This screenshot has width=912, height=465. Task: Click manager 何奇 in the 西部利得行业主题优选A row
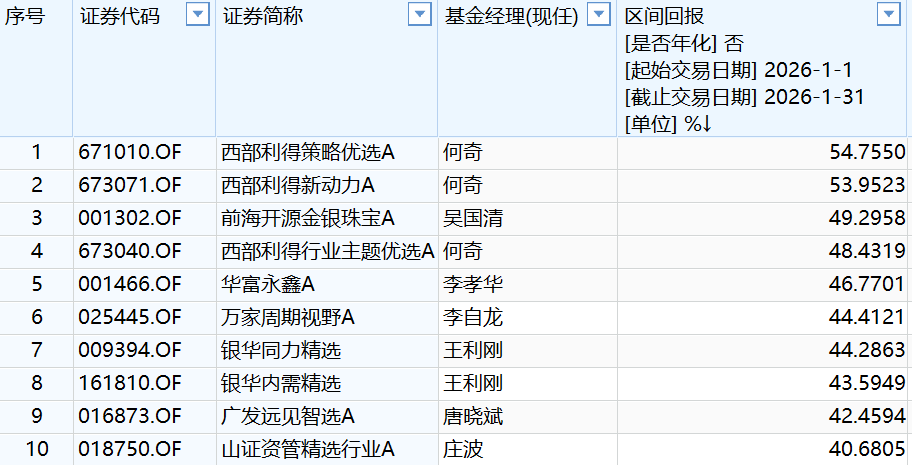[x=463, y=251]
